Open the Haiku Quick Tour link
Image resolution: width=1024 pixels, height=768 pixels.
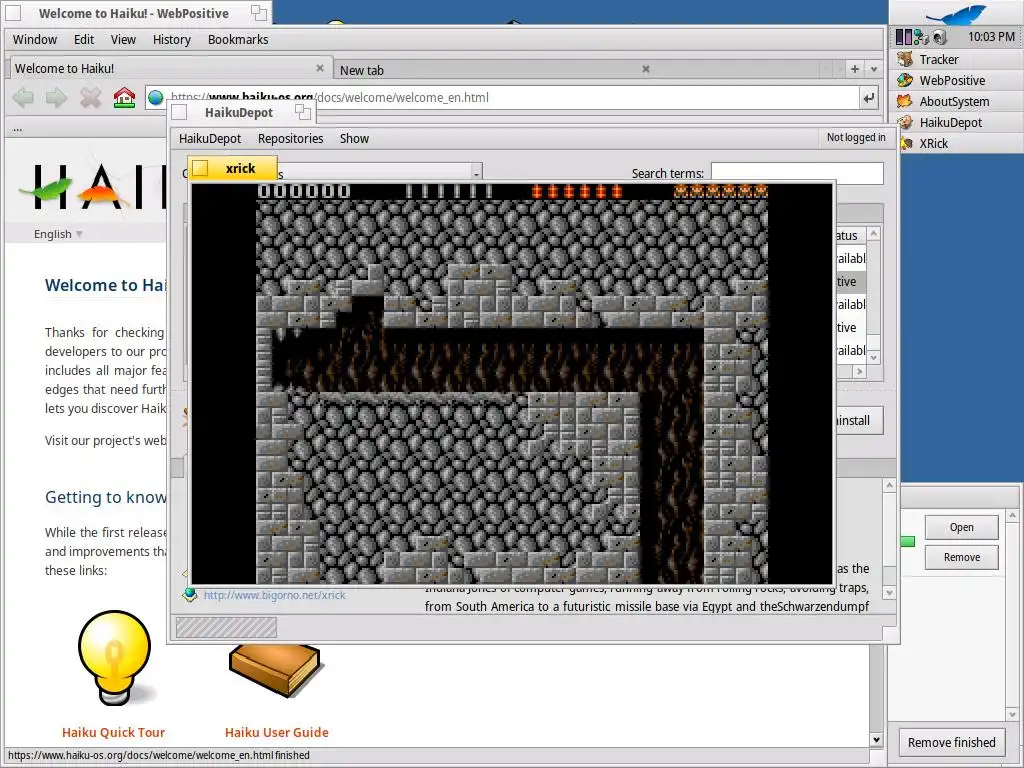point(114,732)
